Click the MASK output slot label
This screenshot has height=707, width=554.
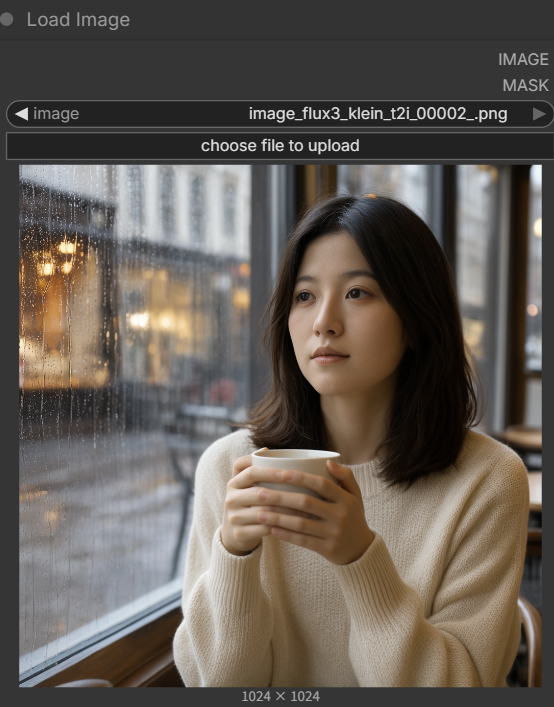tap(526, 85)
